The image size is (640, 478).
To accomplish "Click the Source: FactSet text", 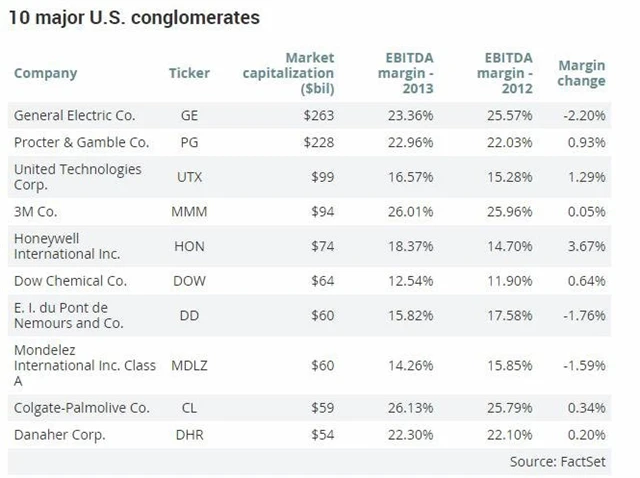I will point(560,461).
